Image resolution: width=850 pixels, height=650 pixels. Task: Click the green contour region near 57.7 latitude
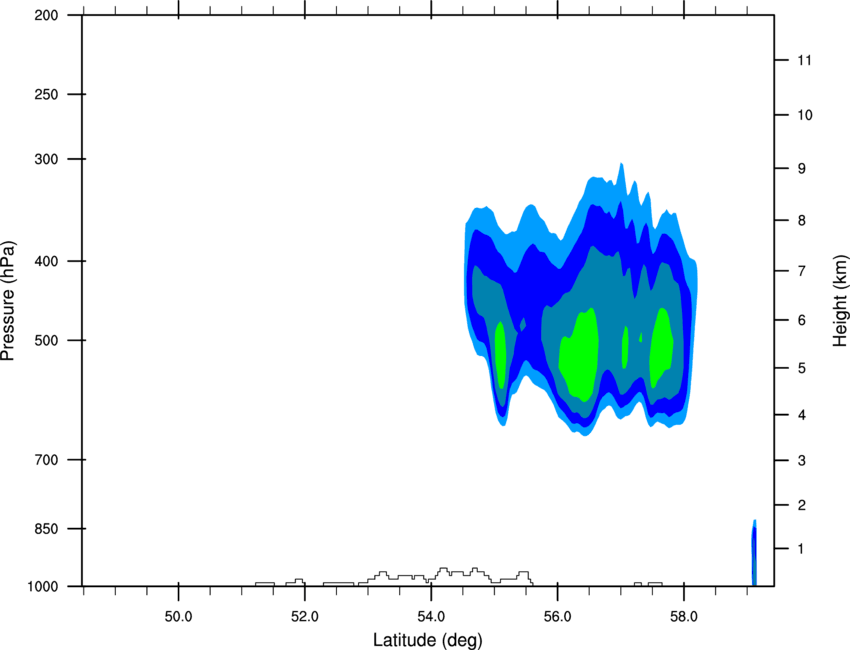coord(661,347)
